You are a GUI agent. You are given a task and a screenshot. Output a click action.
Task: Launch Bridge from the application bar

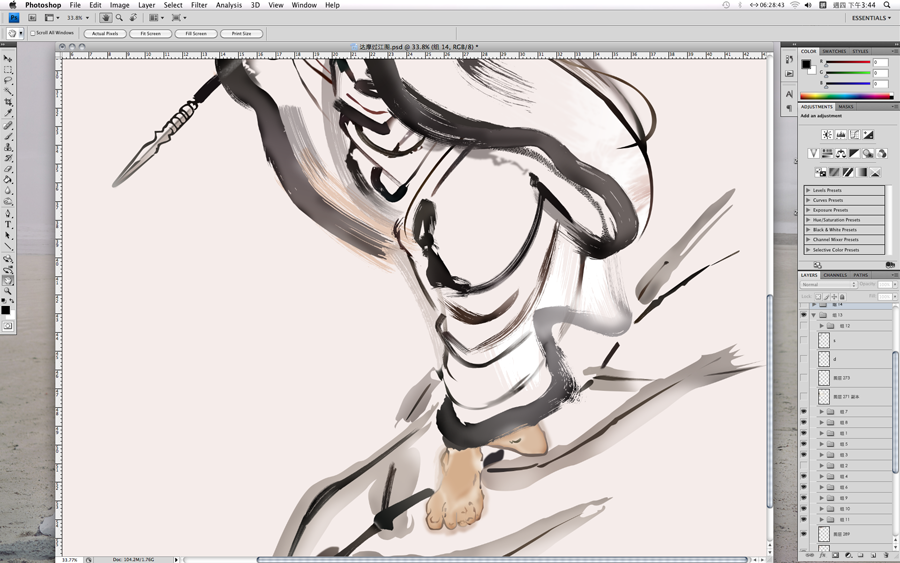32,18
